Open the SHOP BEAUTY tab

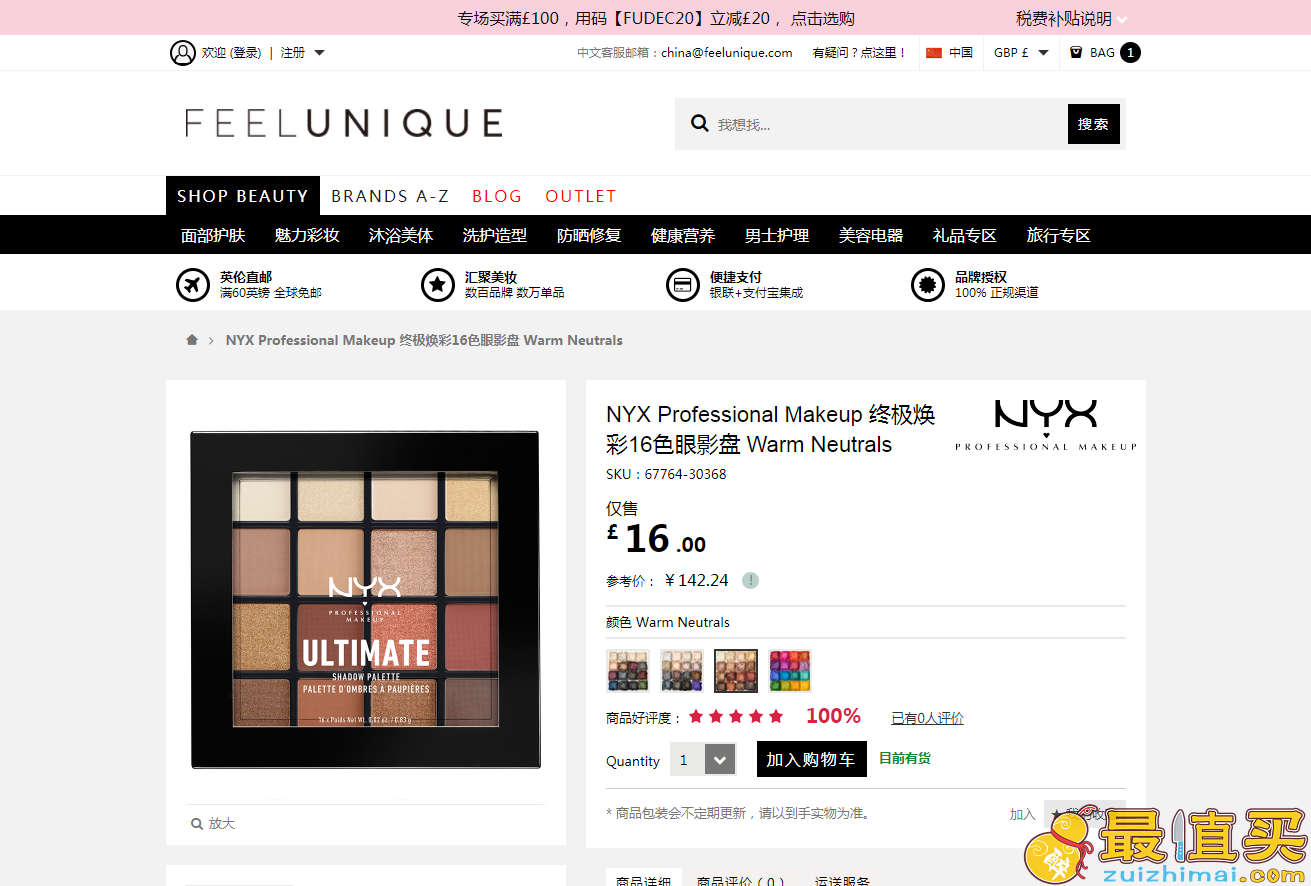(x=243, y=196)
